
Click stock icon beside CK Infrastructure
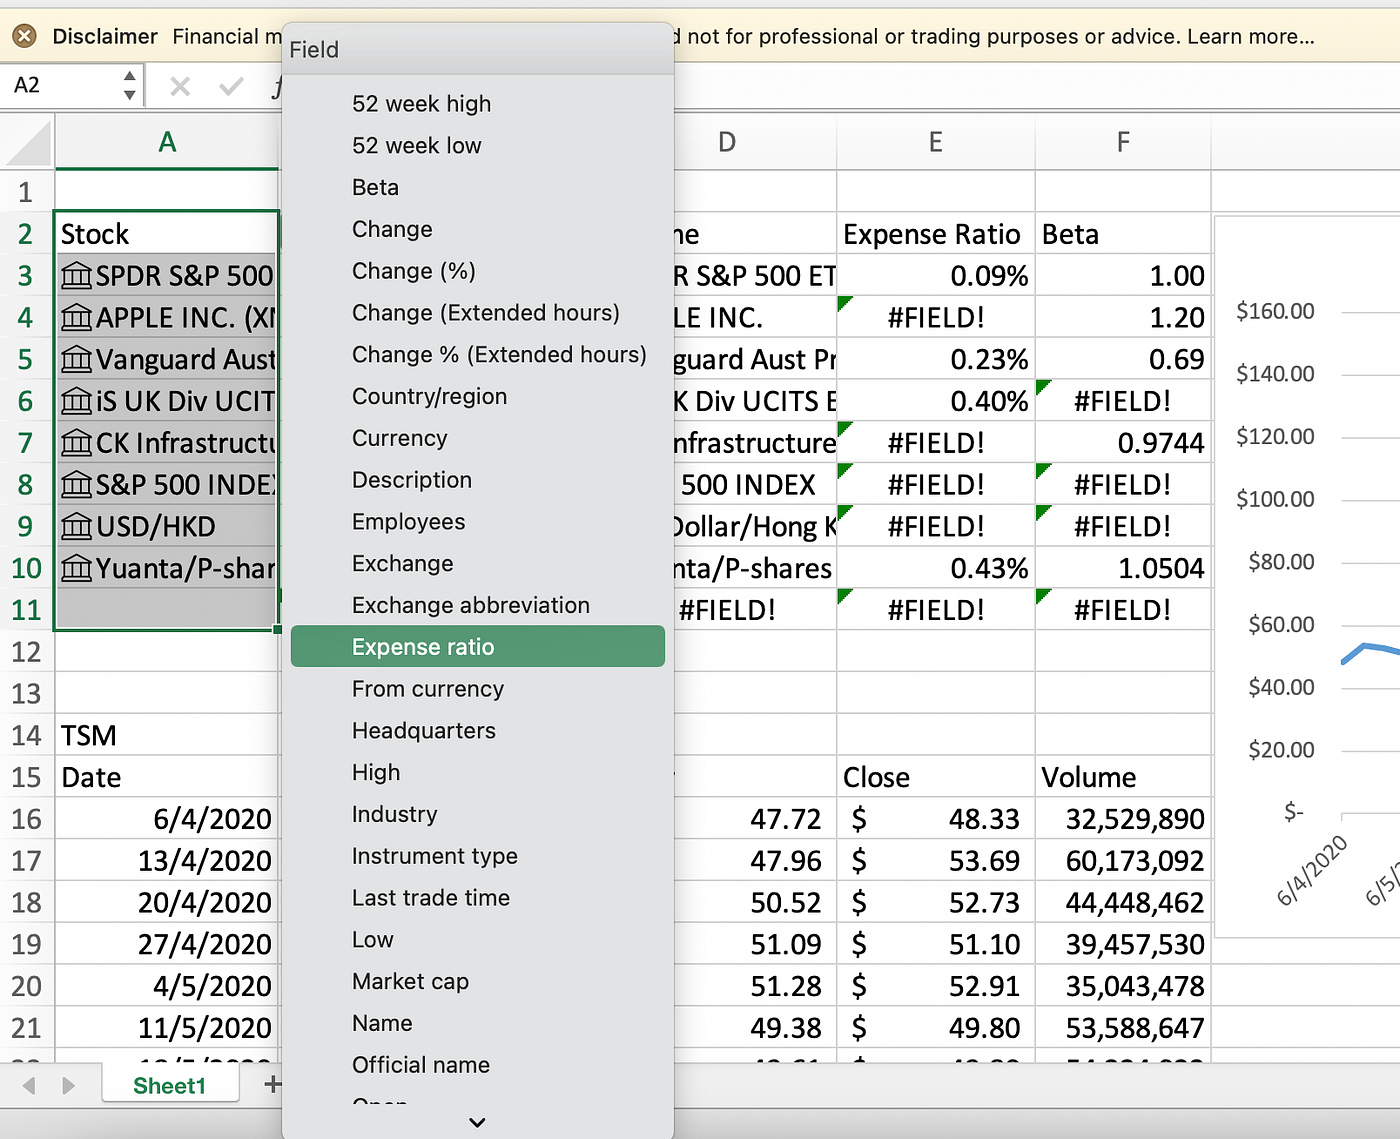77,443
